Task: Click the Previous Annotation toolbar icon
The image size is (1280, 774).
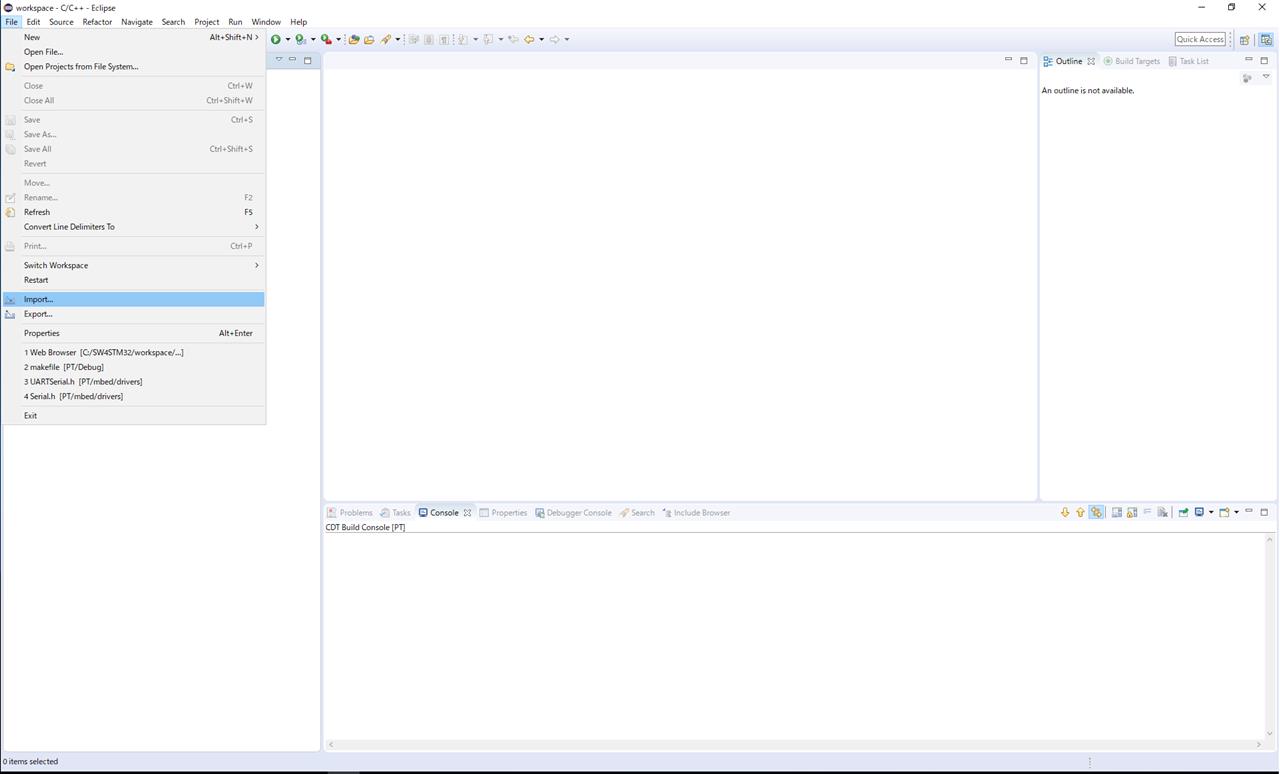Action: (488, 39)
